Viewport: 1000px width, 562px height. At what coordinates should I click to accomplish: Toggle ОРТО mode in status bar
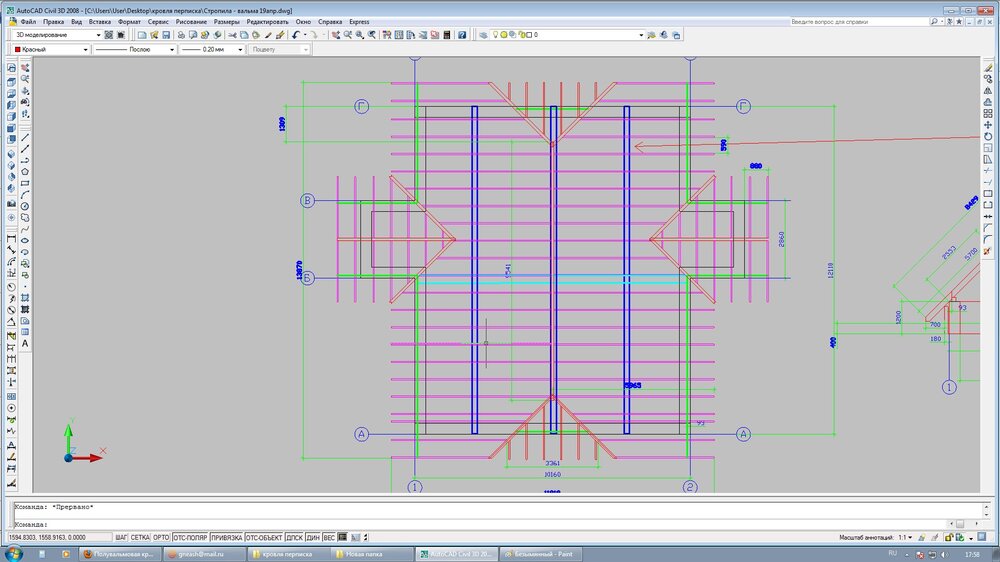[161, 538]
